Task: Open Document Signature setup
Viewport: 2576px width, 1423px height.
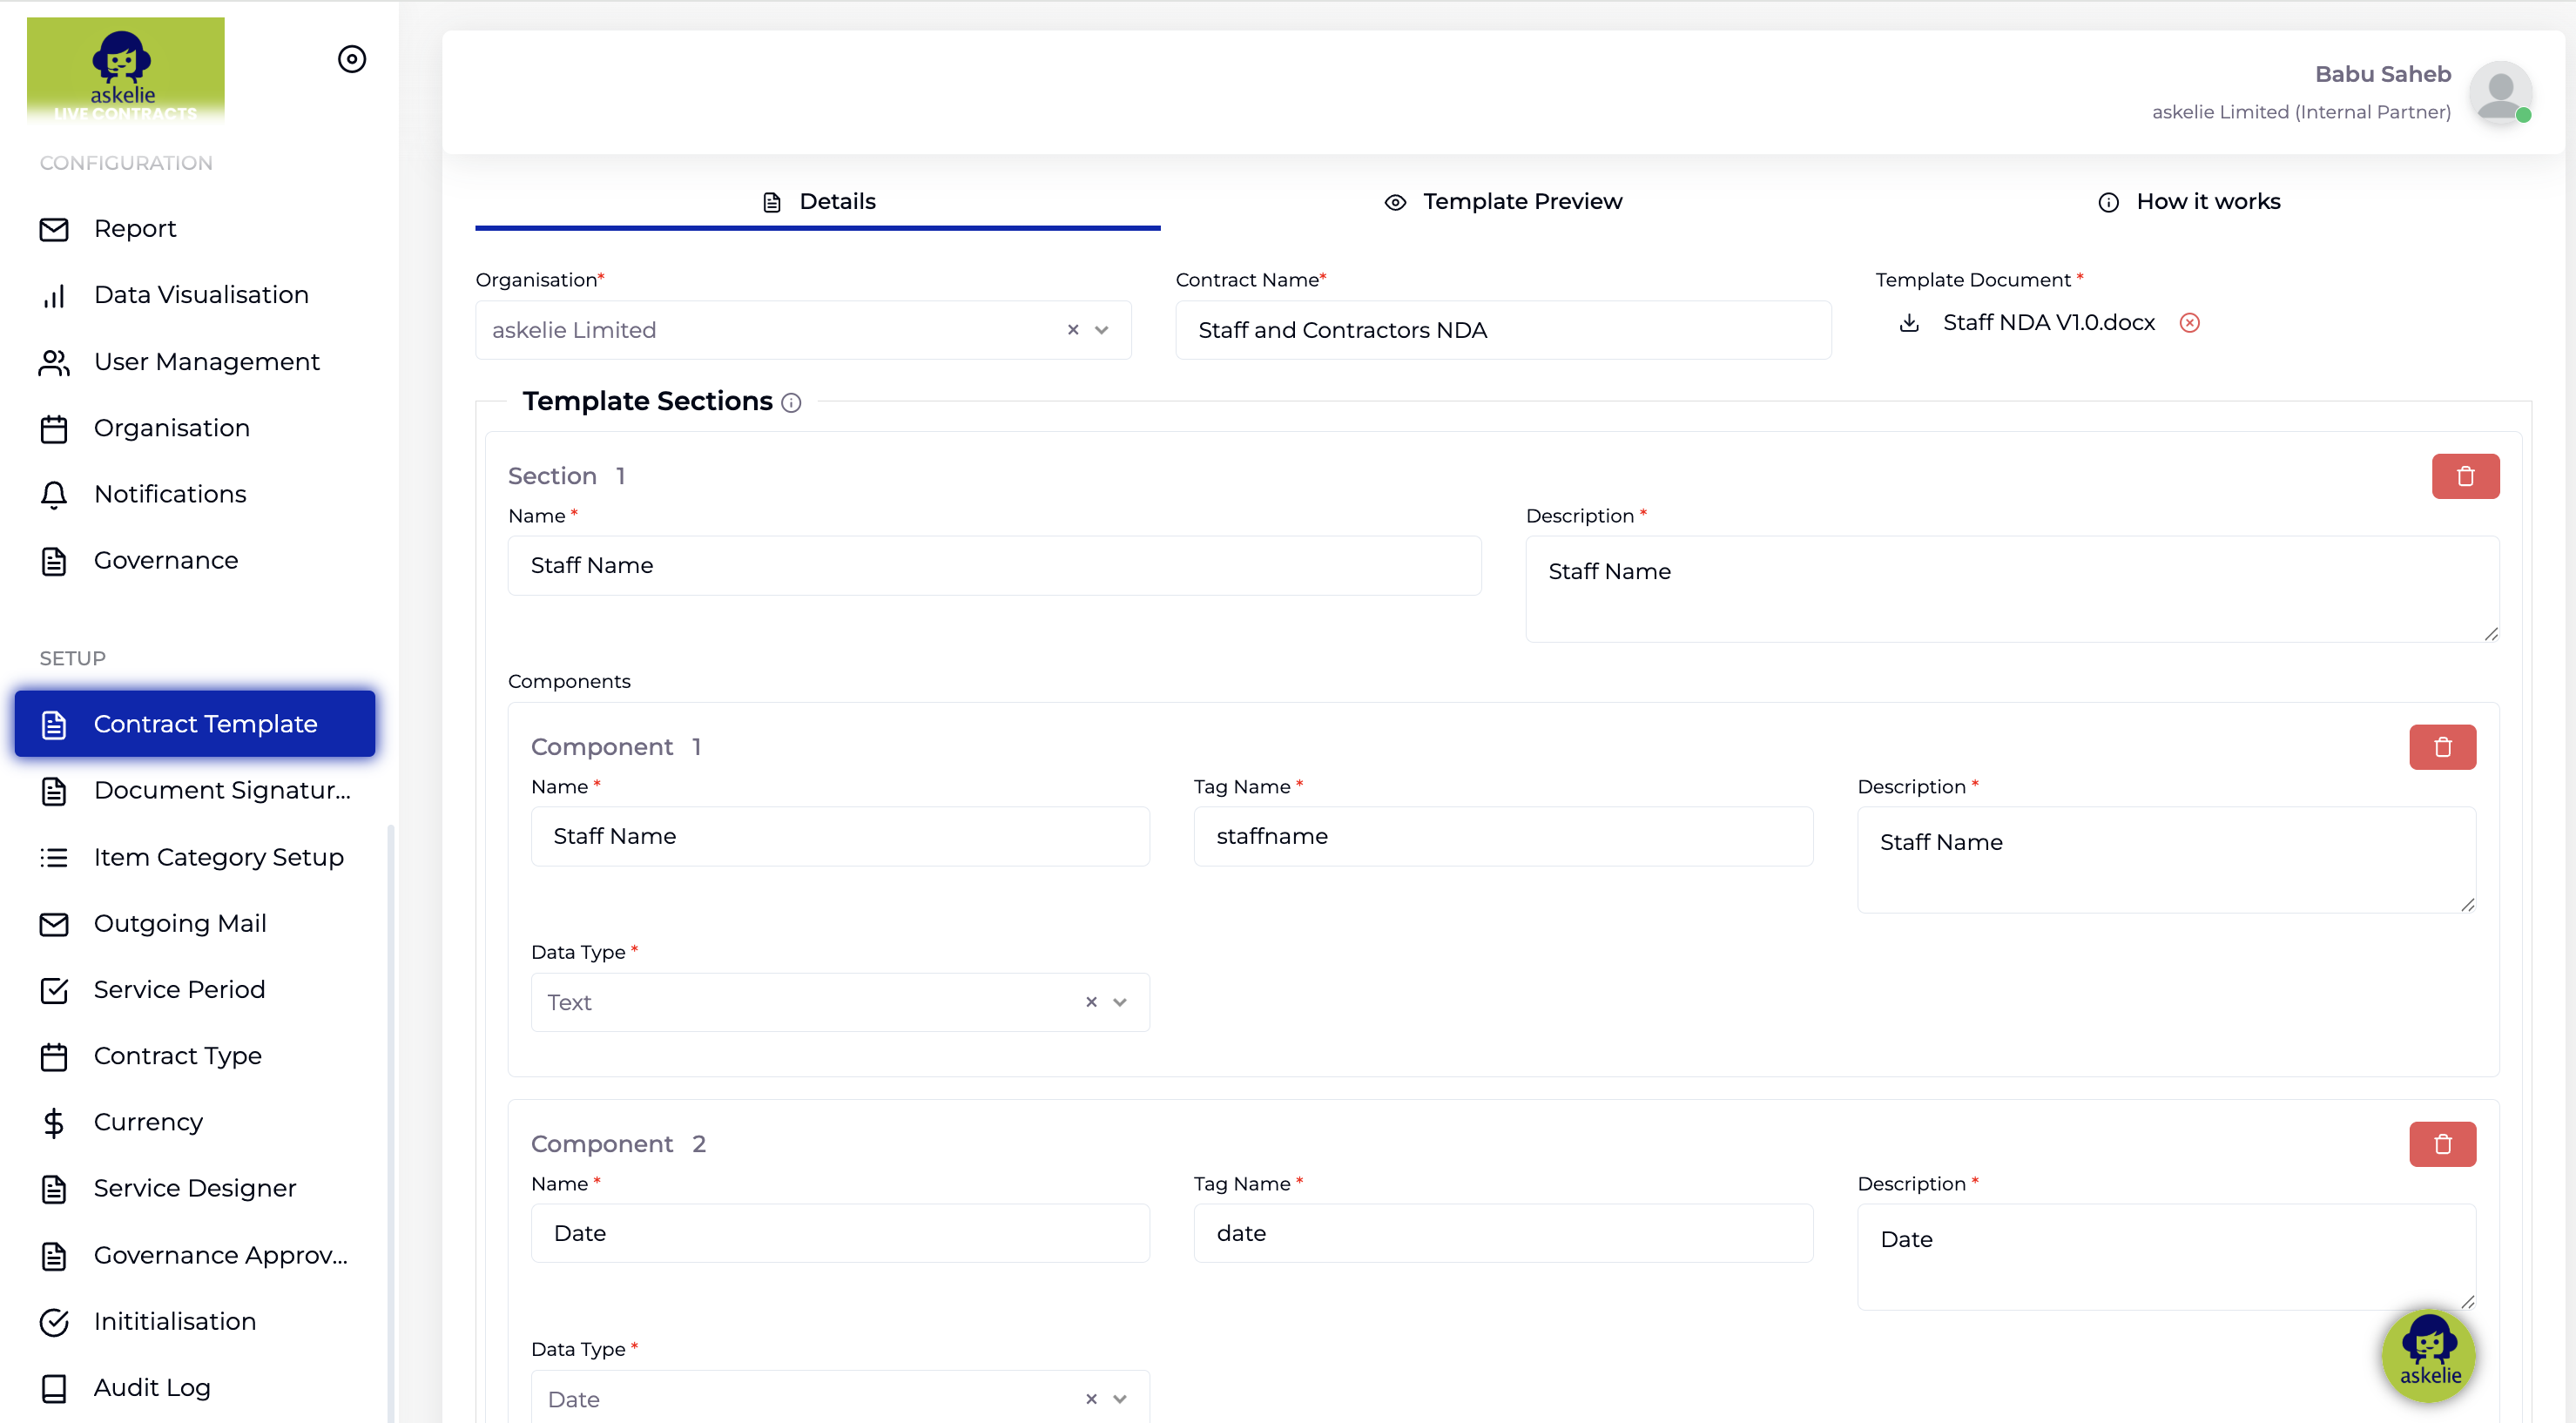Action: point(222,790)
